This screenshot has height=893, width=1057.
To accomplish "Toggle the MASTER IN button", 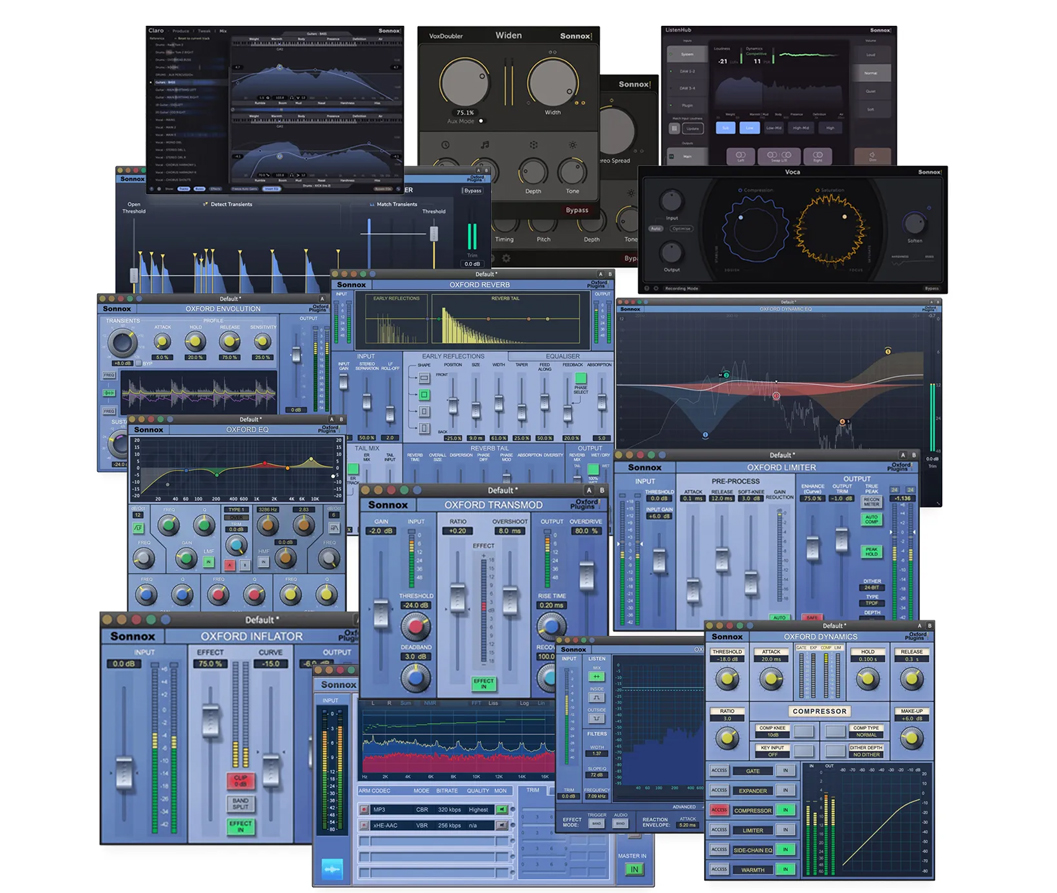I will (x=634, y=869).
